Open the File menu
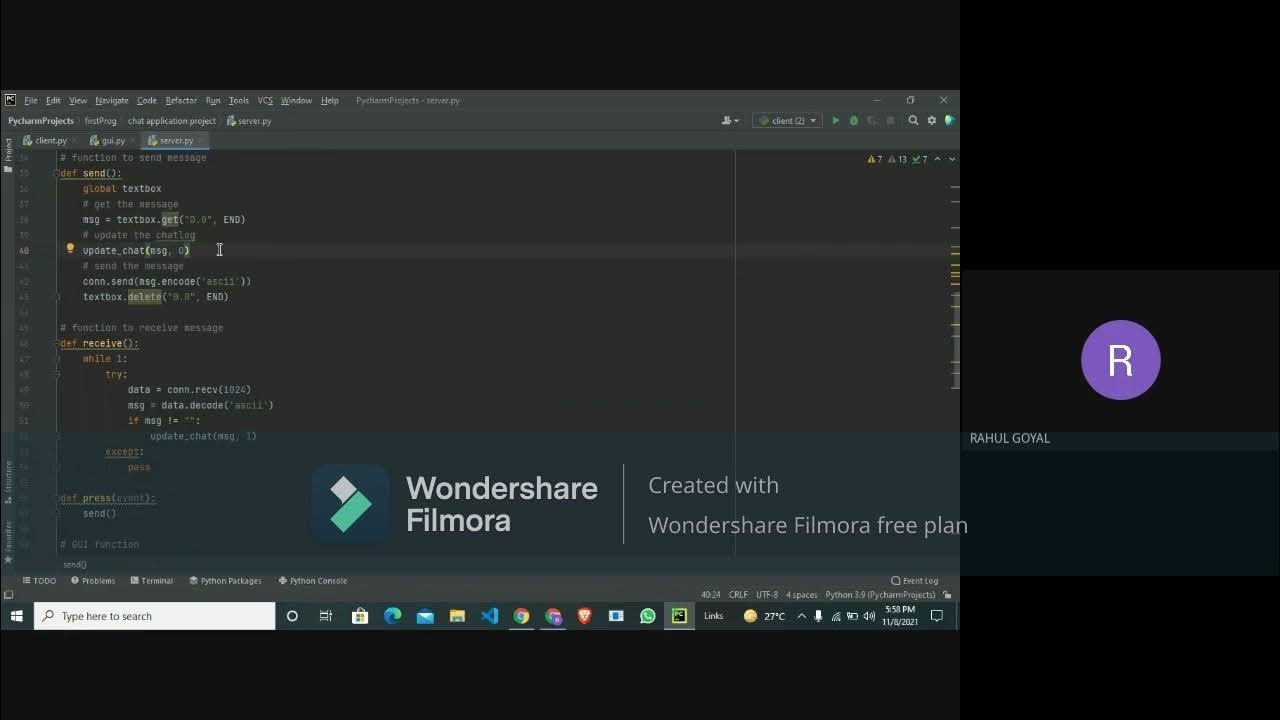The height and width of the screenshot is (720, 1280). [x=31, y=101]
